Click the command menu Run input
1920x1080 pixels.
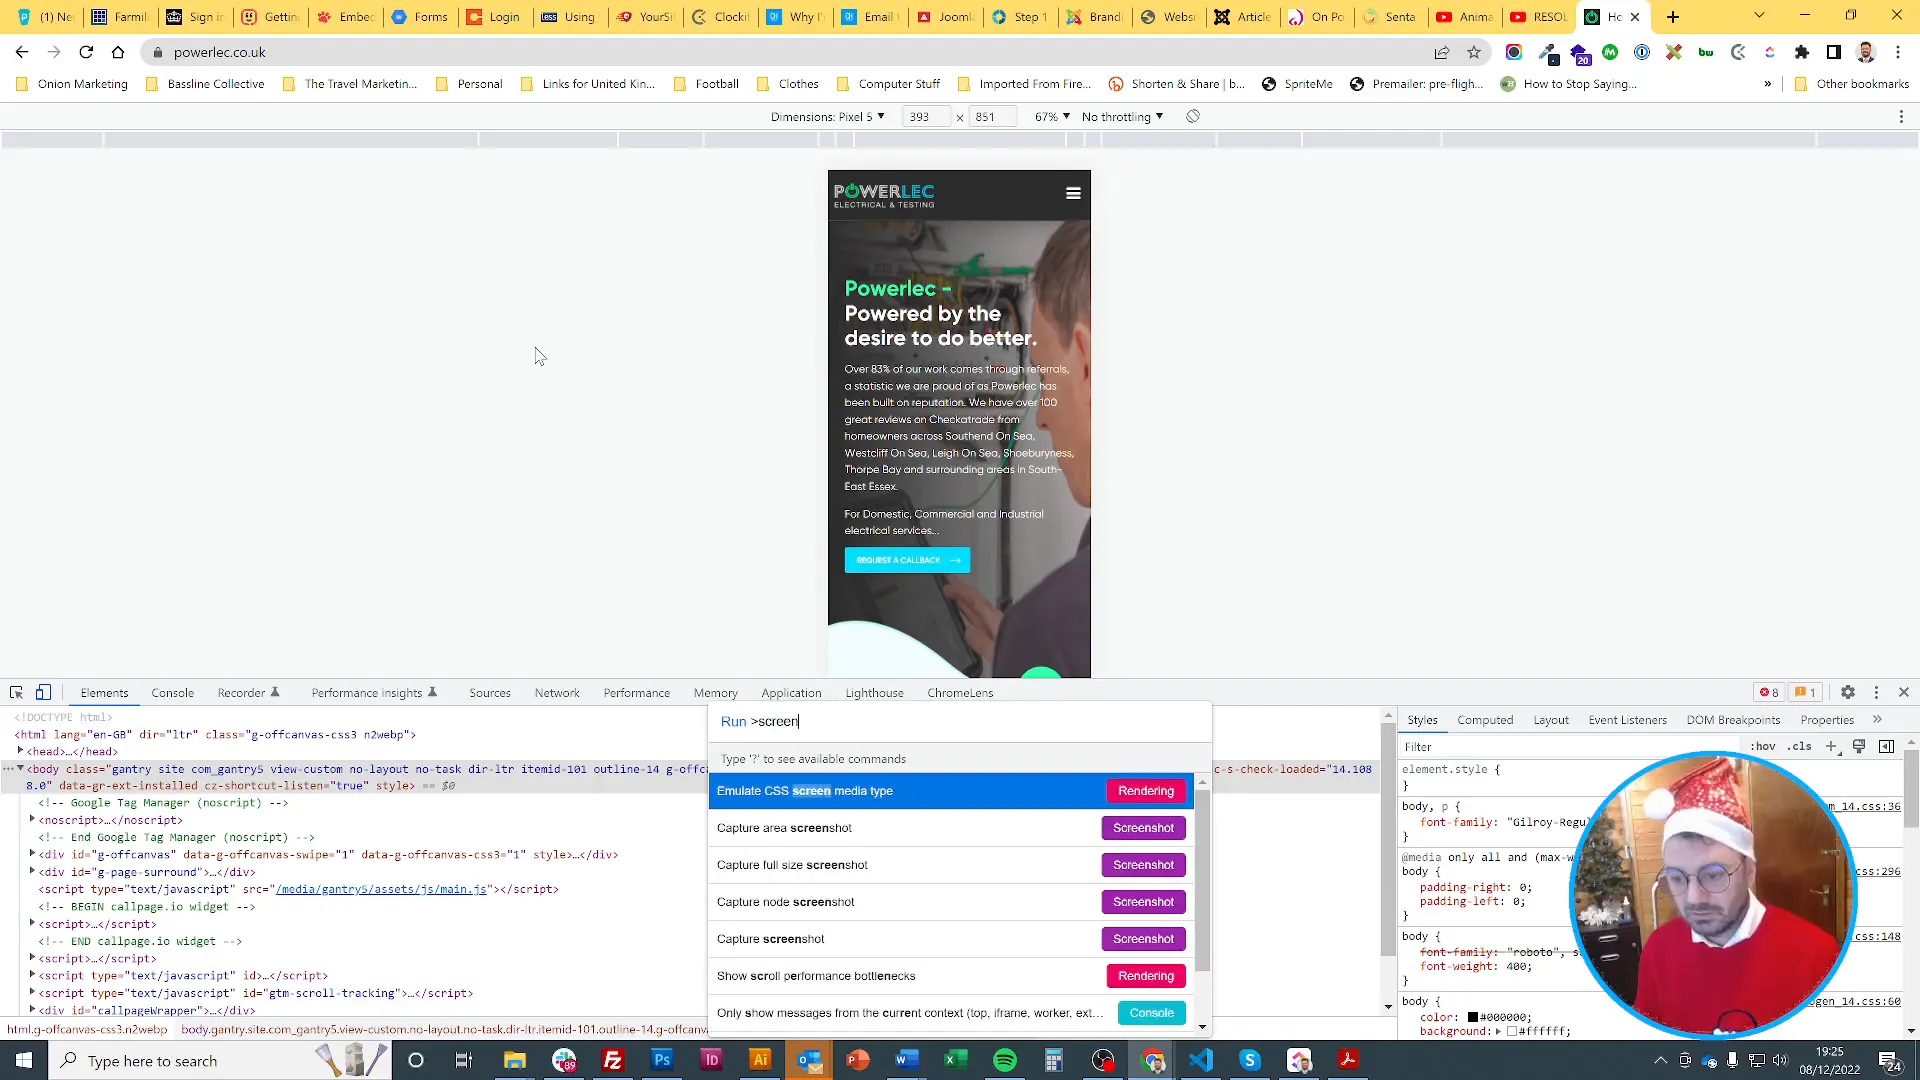[960, 721]
